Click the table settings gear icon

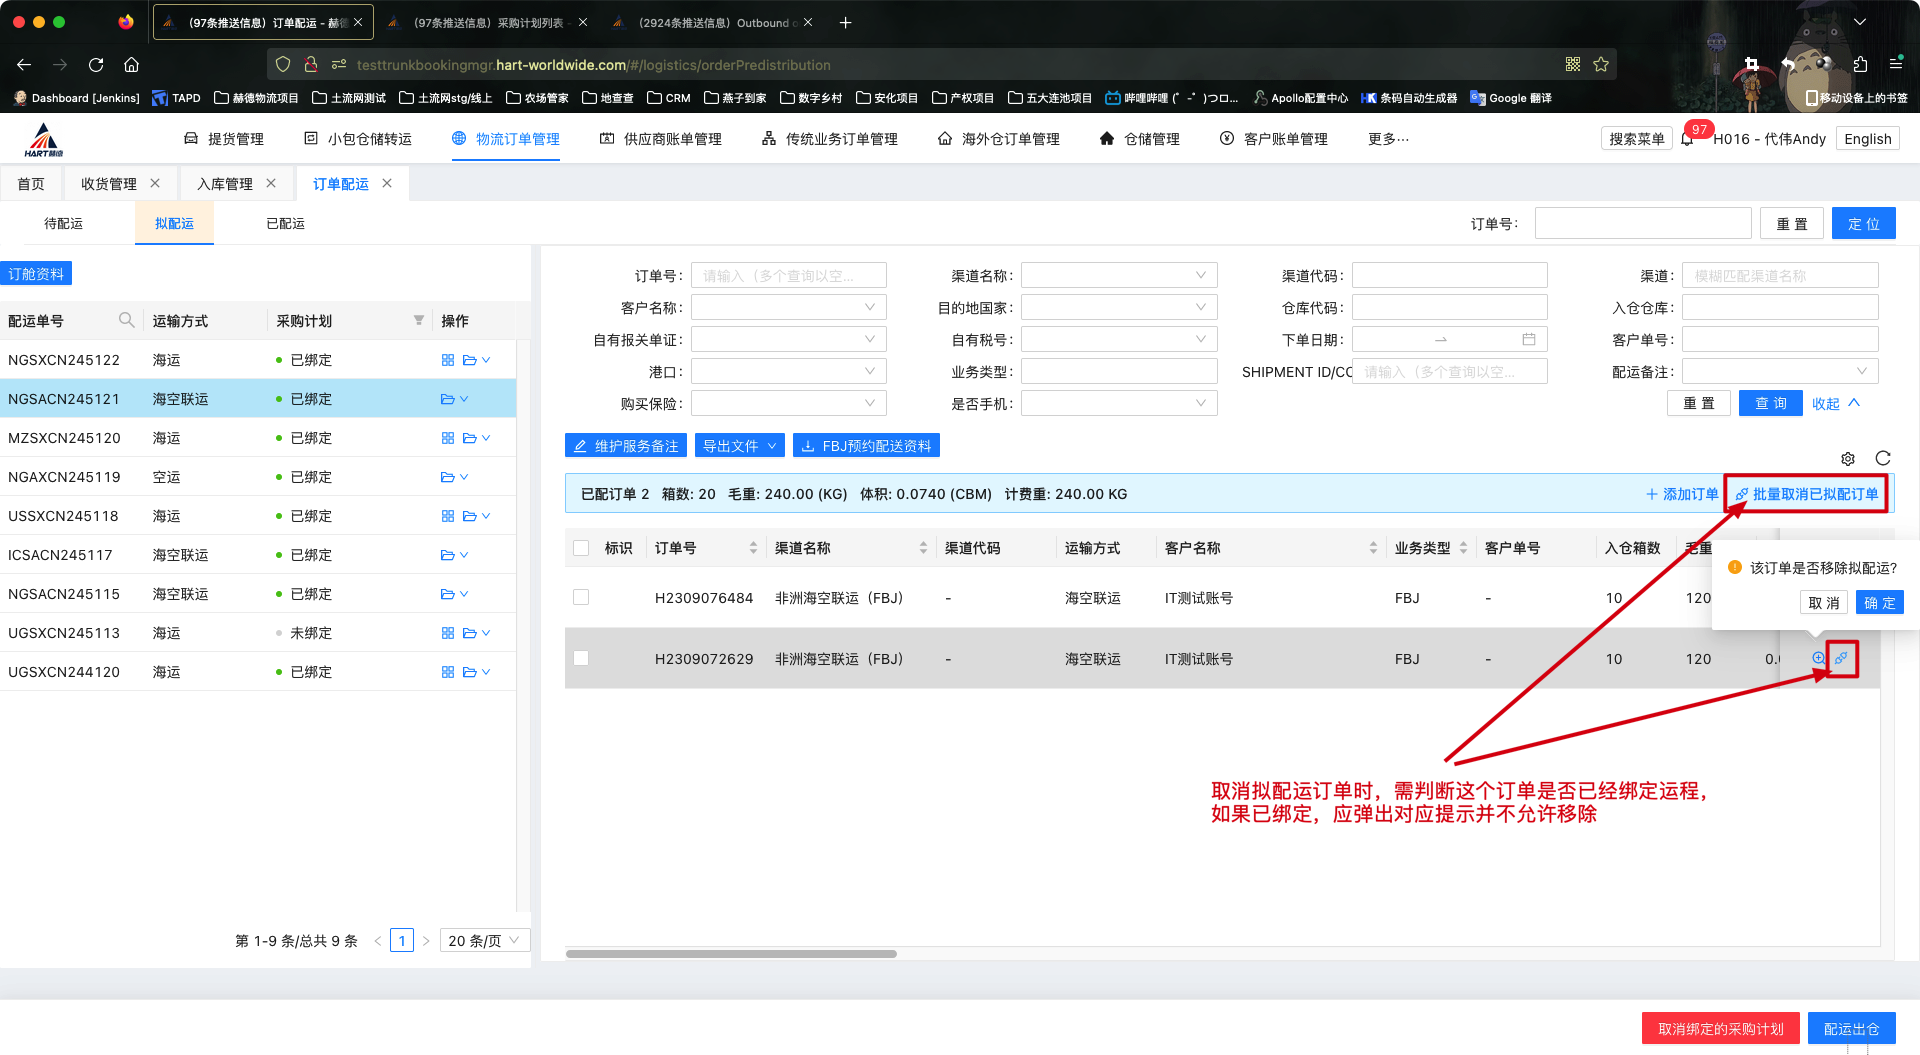tap(1848, 459)
